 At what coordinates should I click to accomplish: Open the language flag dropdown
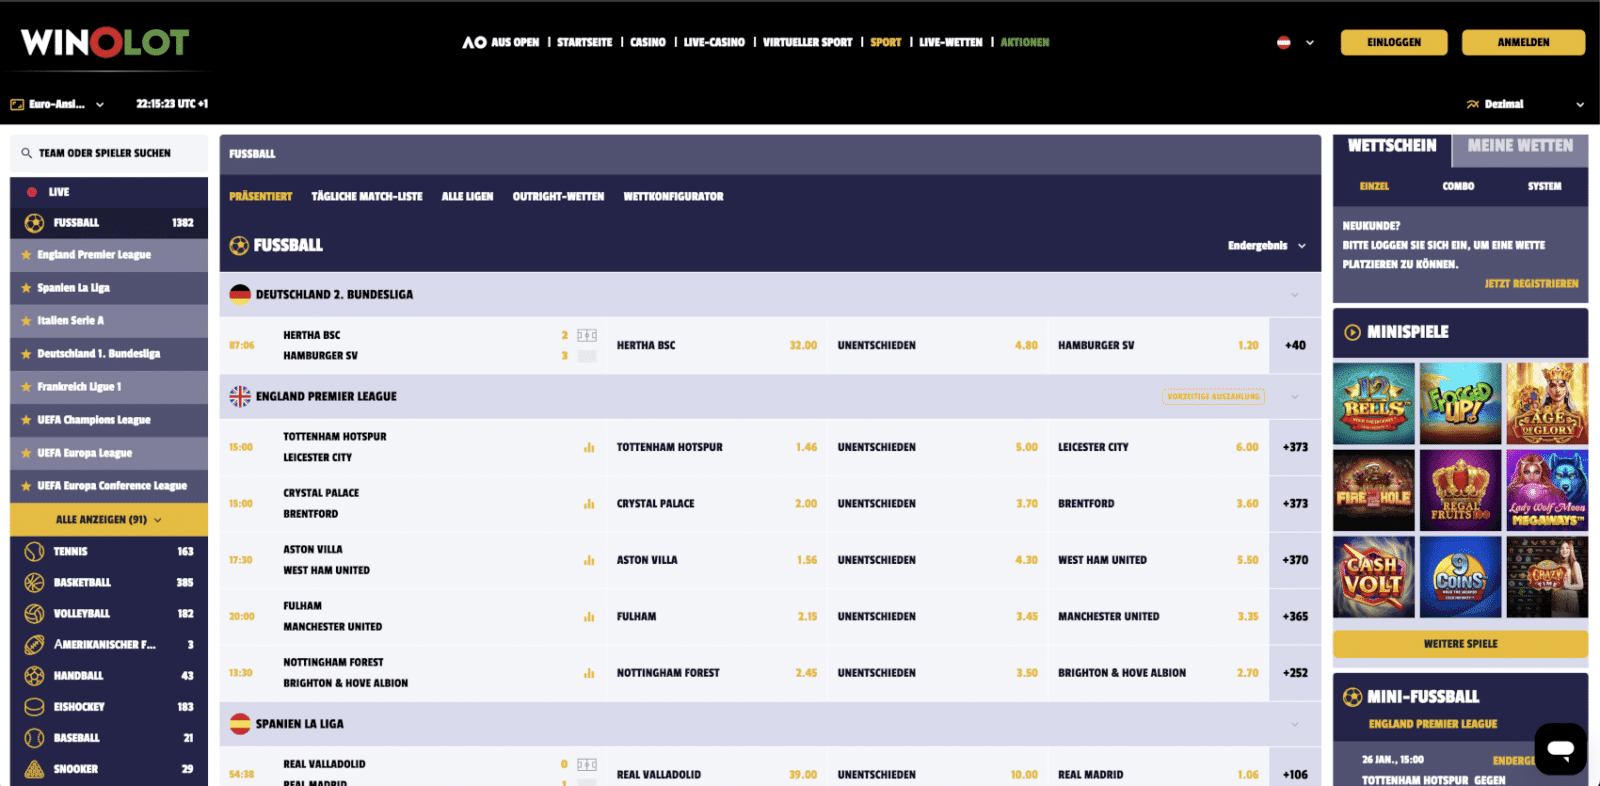point(1295,43)
